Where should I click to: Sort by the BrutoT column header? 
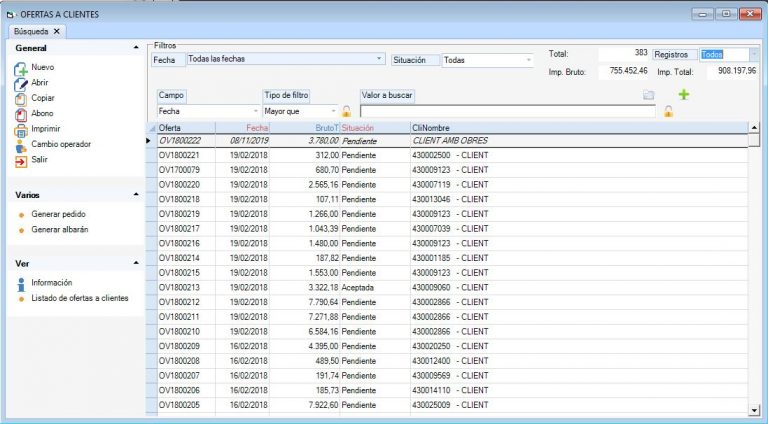tap(305, 128)
